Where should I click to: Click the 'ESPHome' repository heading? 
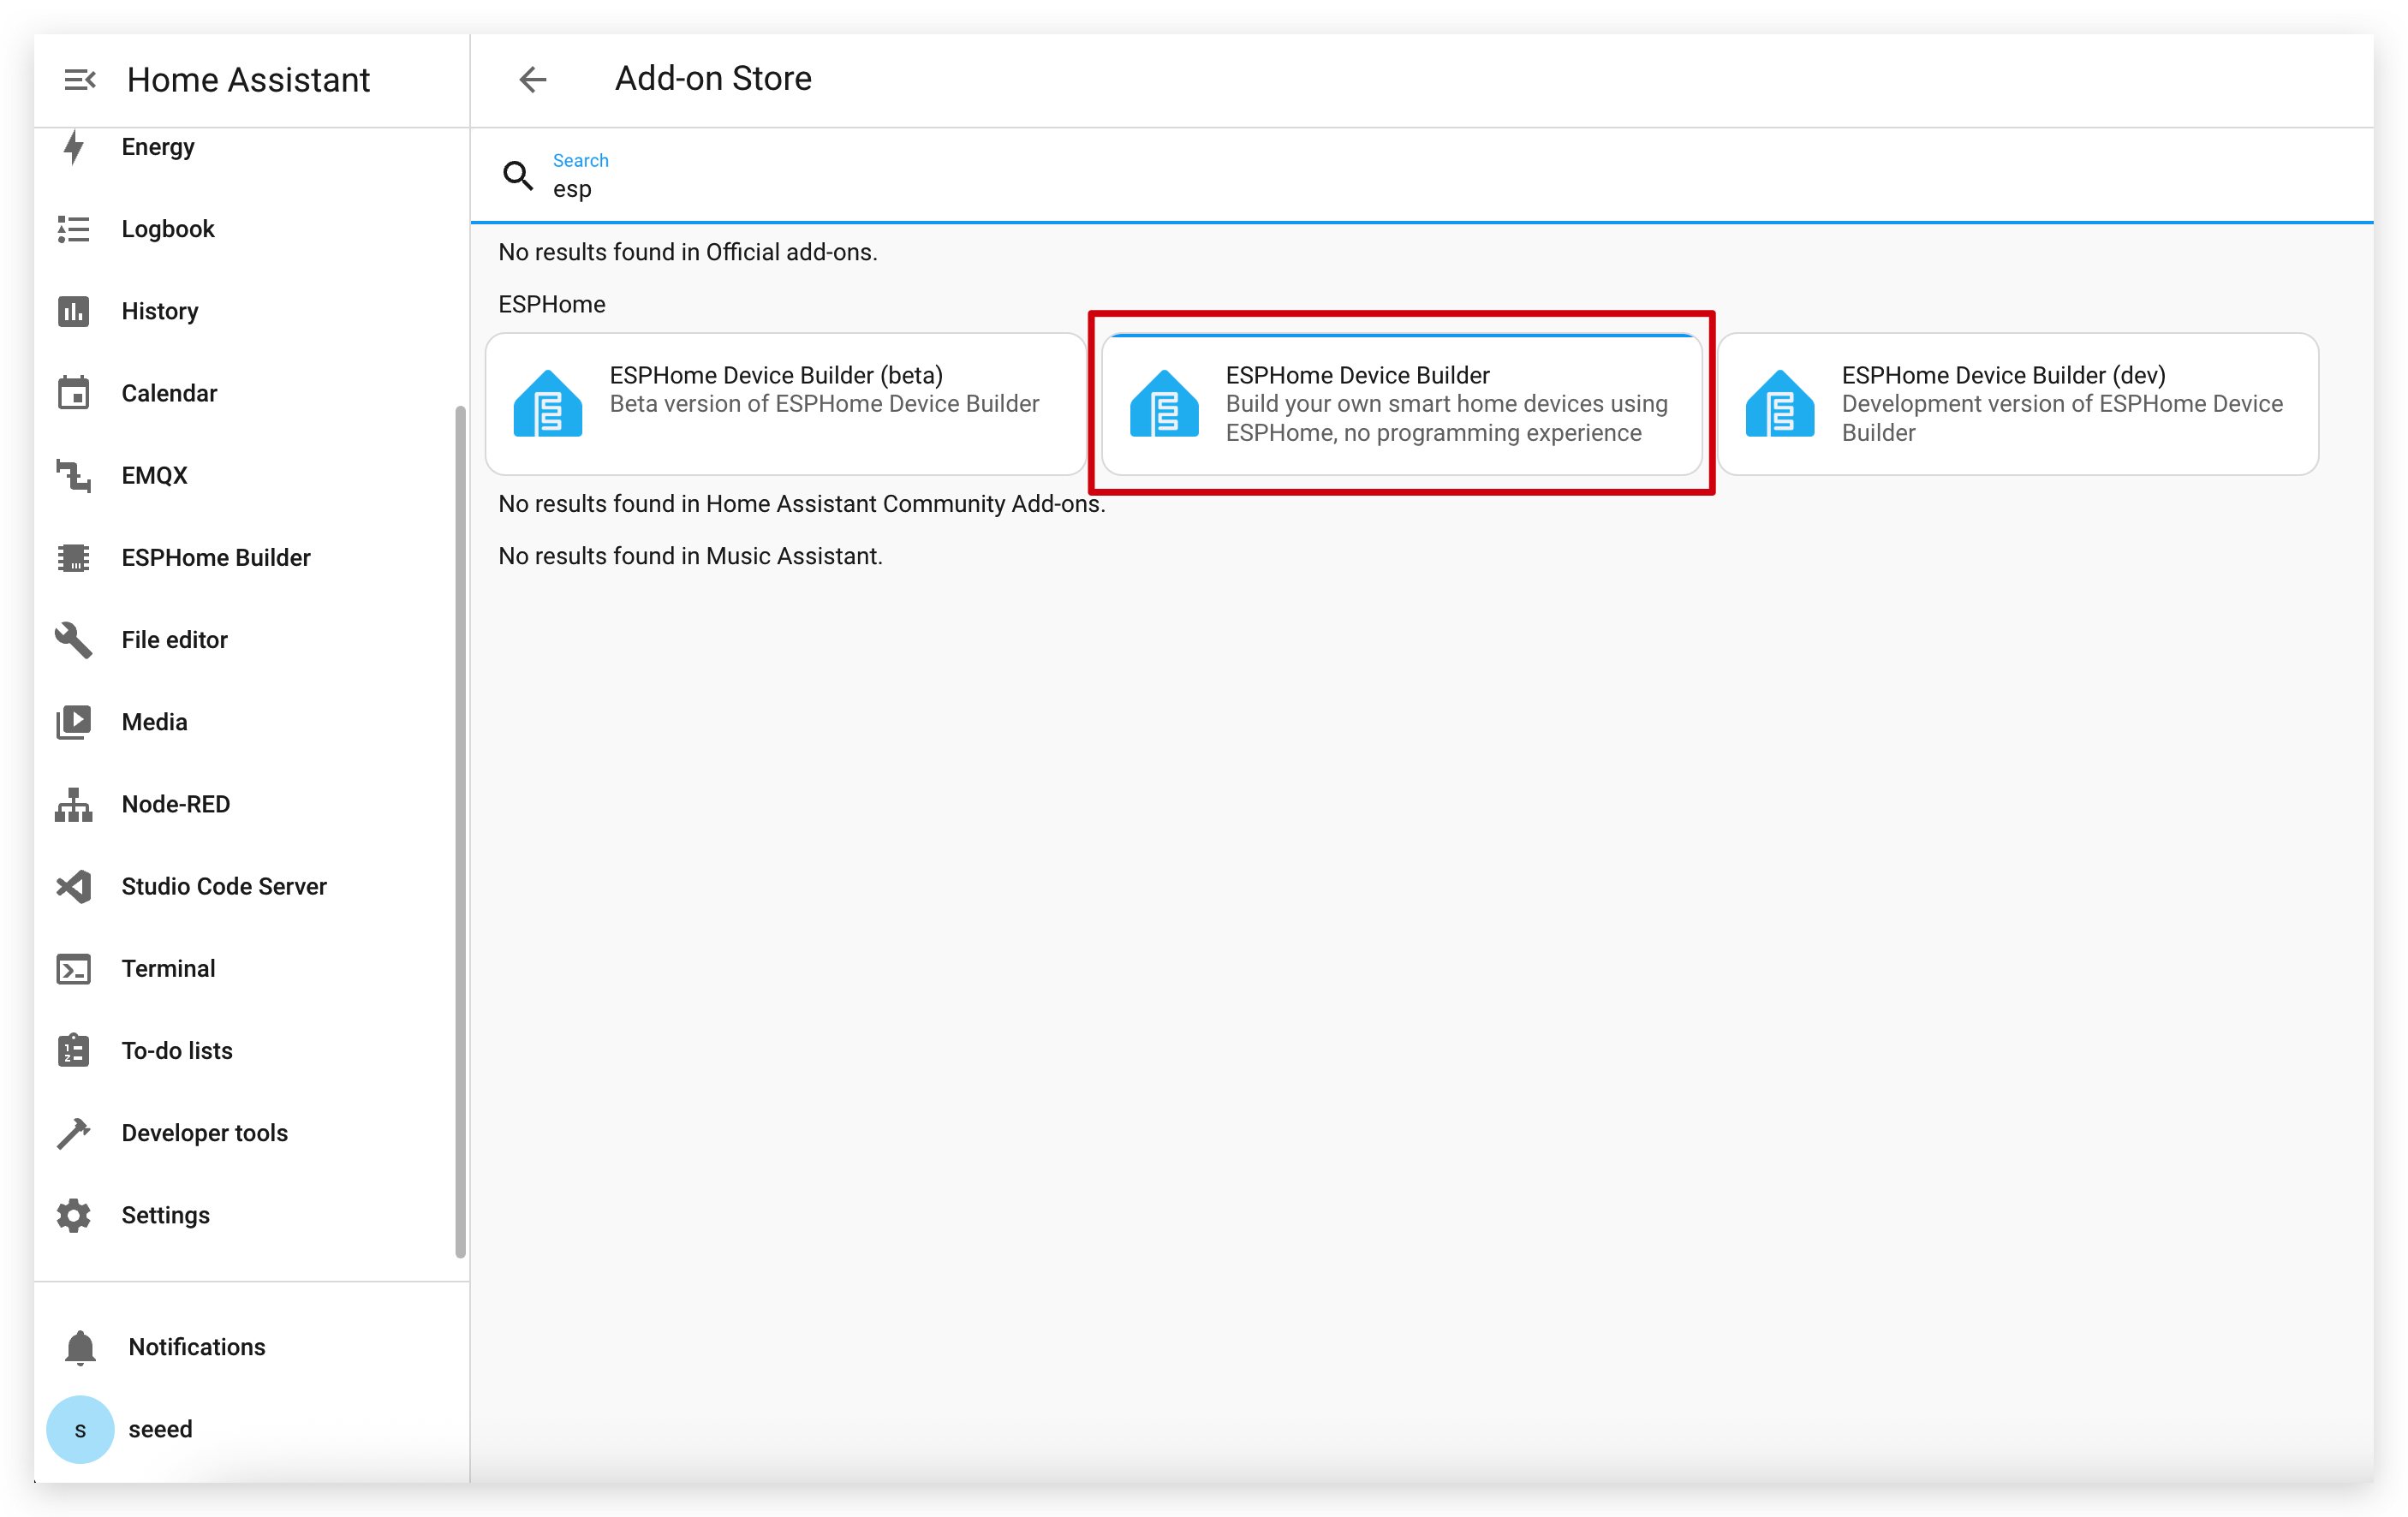pyautogui.click(x=552, y=304)
